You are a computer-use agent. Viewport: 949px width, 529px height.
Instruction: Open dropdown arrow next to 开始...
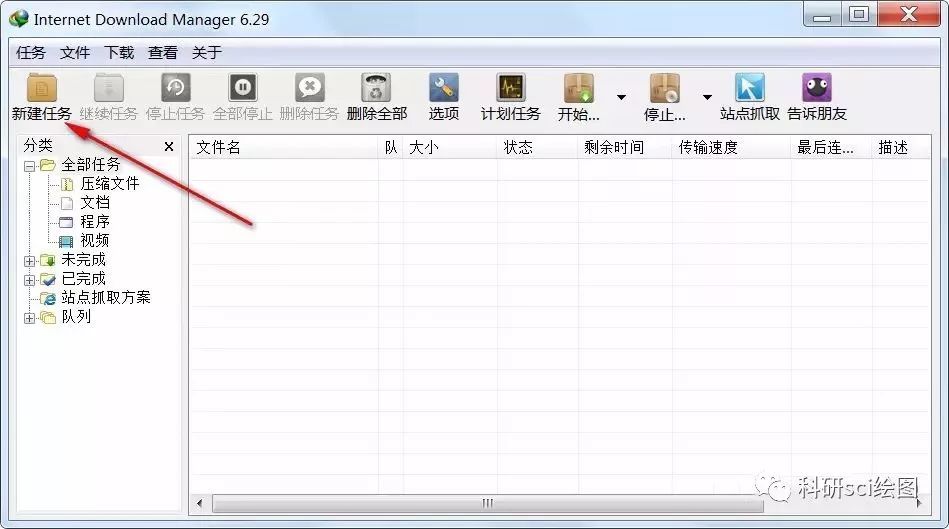point(621,97)
